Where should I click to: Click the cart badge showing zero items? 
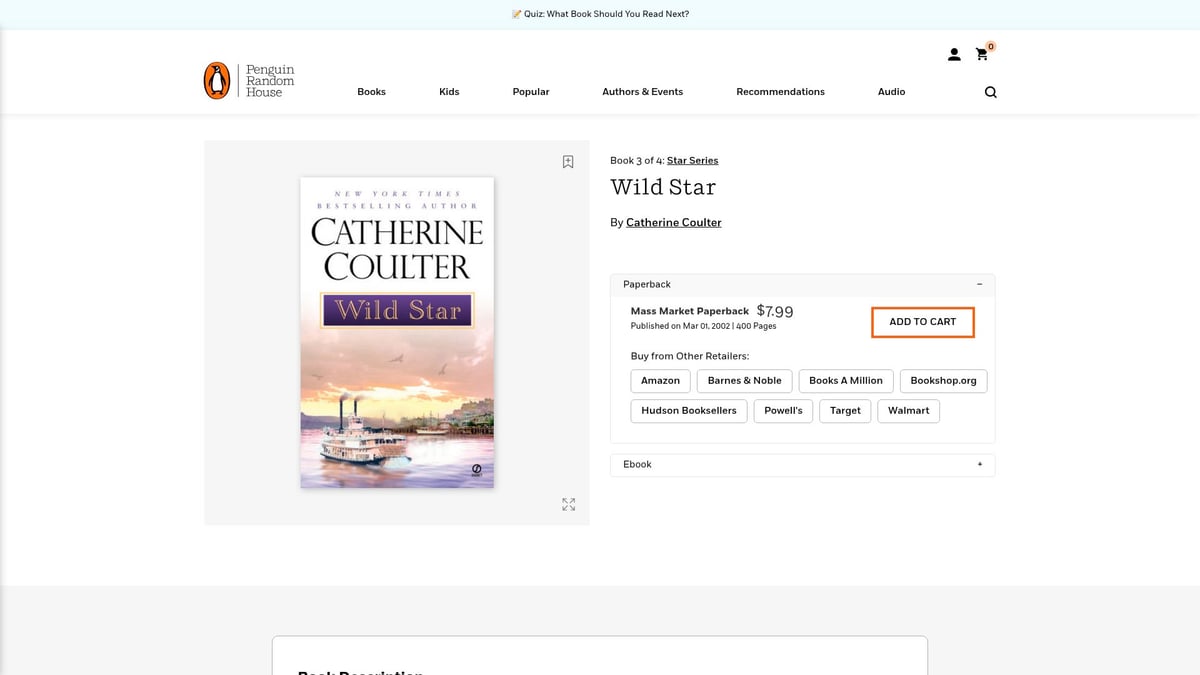coord(990,46)
